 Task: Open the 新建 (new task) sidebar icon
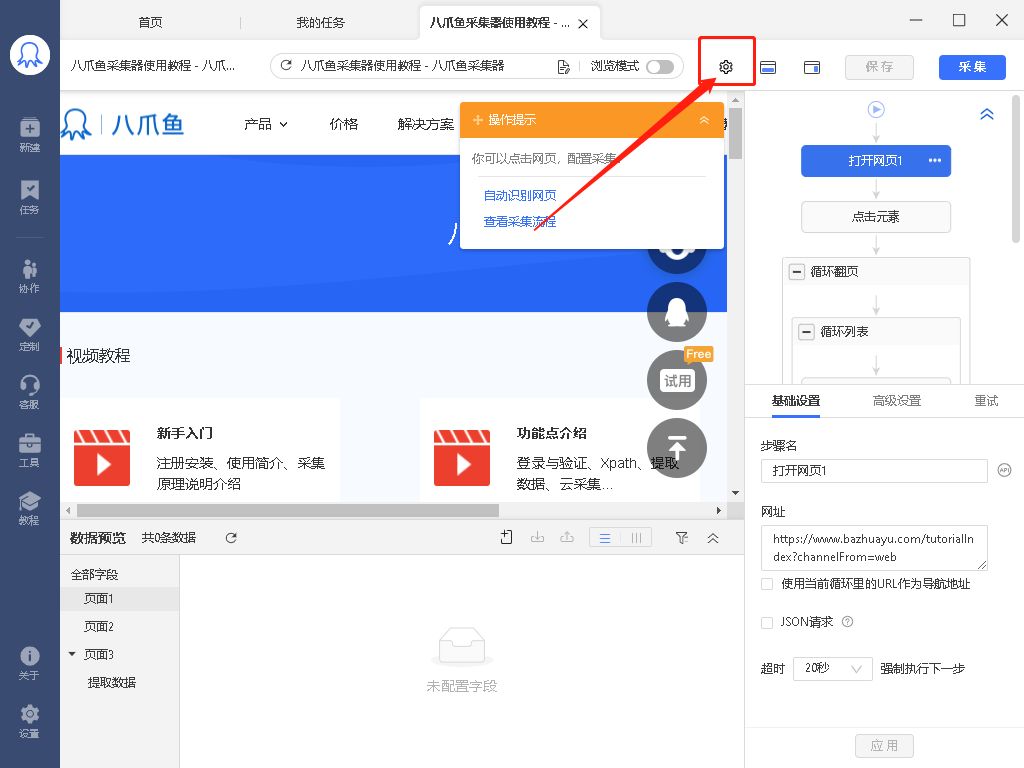pos(29,135)
